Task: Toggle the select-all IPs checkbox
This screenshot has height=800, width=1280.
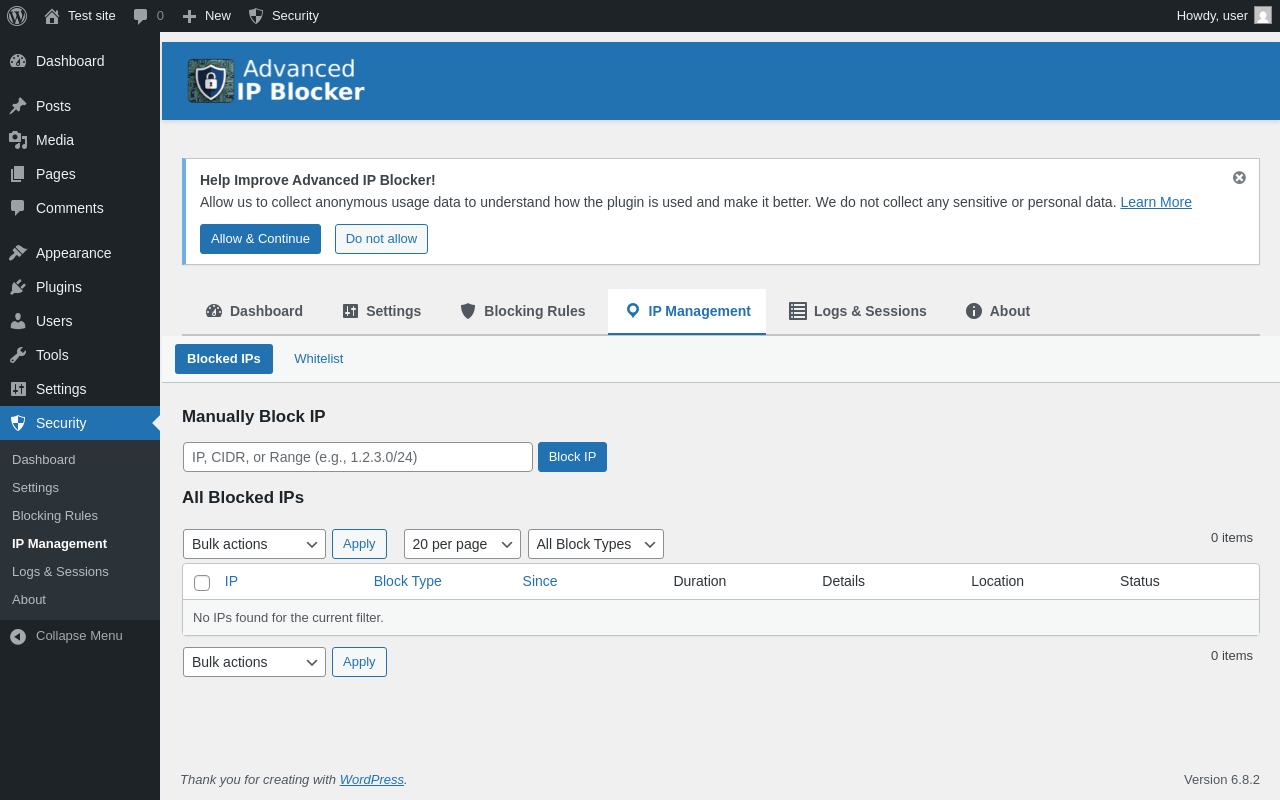Action: [x=202, y=583]
